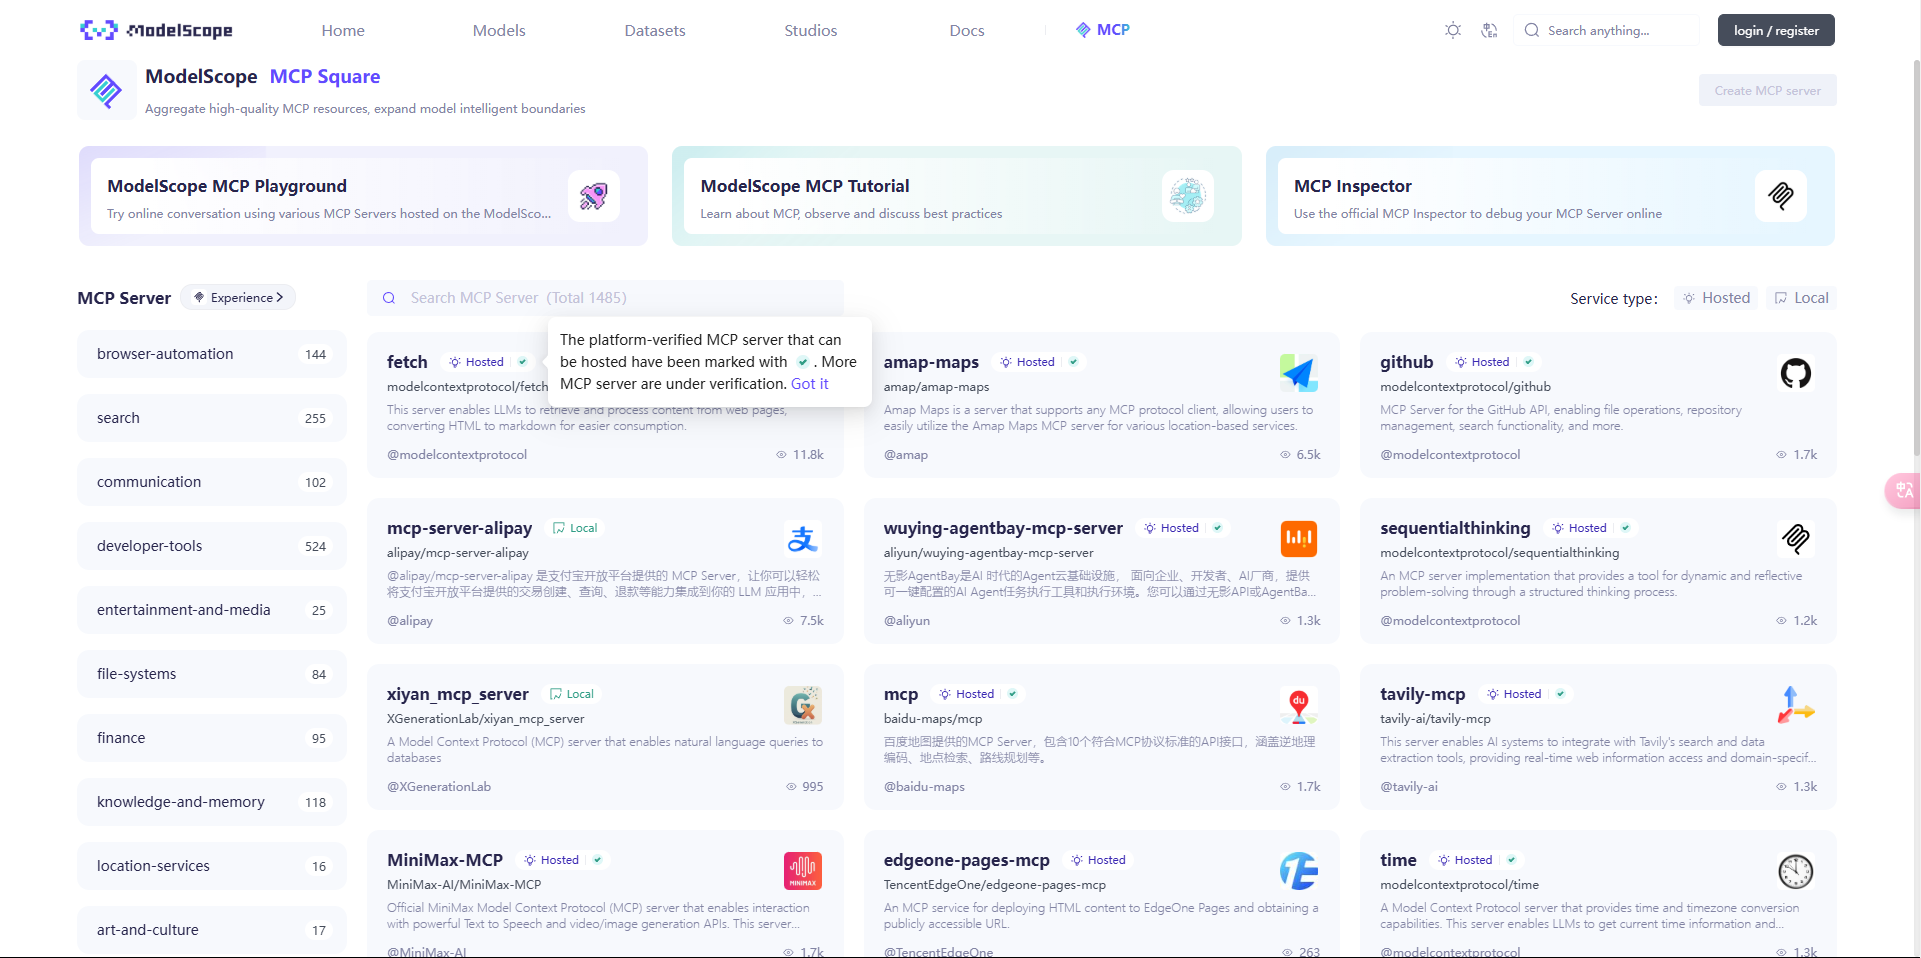This screenshot has height=958, width=1921.
Task: Click the login / register button
Action: pyautogui.click(x=1776, y=30)
